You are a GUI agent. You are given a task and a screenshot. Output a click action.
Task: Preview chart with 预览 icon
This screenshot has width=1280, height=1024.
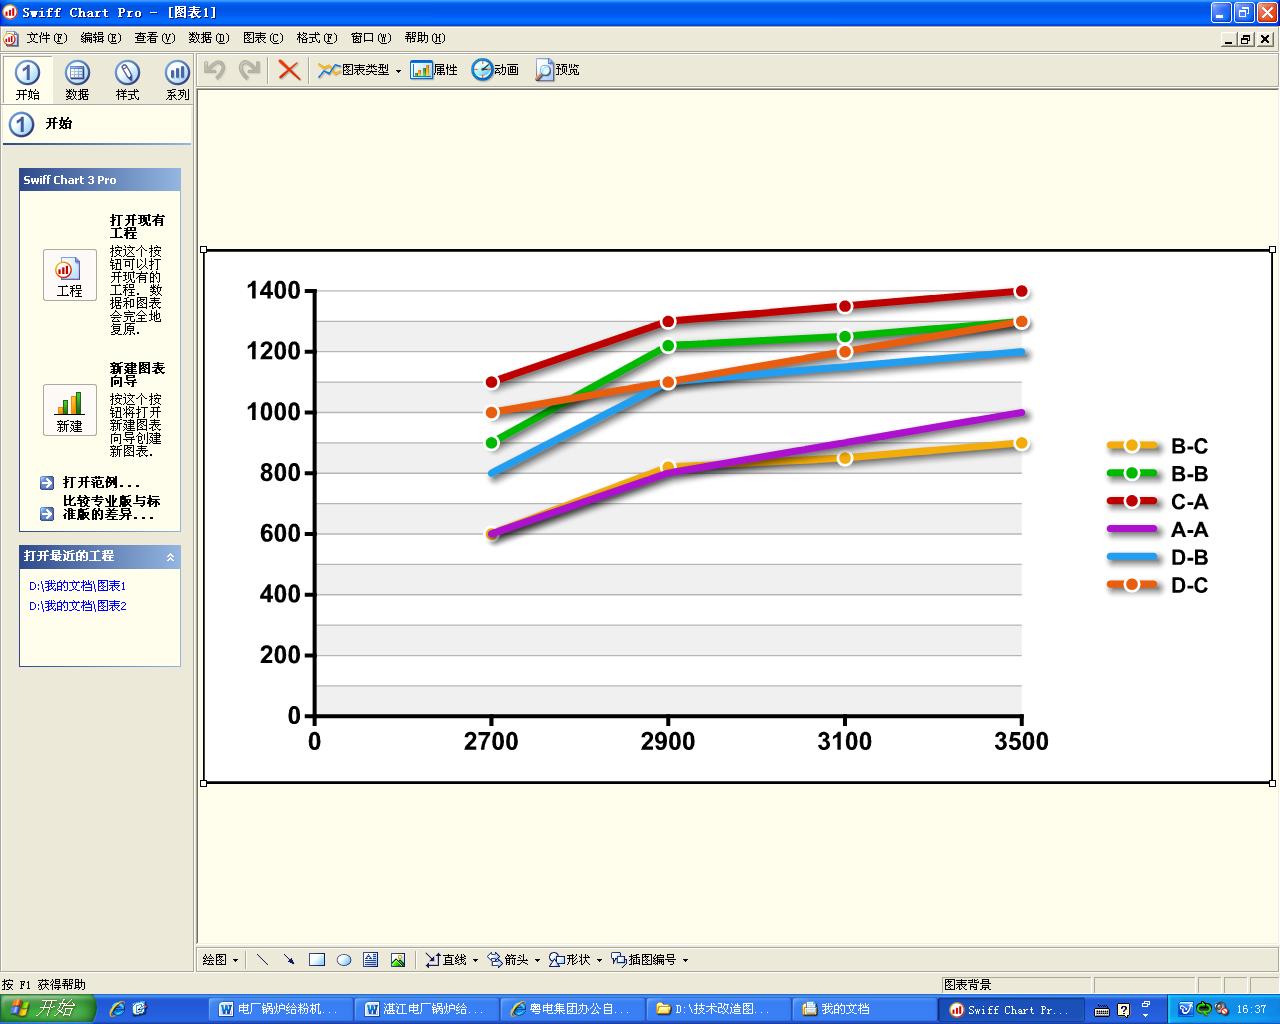point(557,70)
